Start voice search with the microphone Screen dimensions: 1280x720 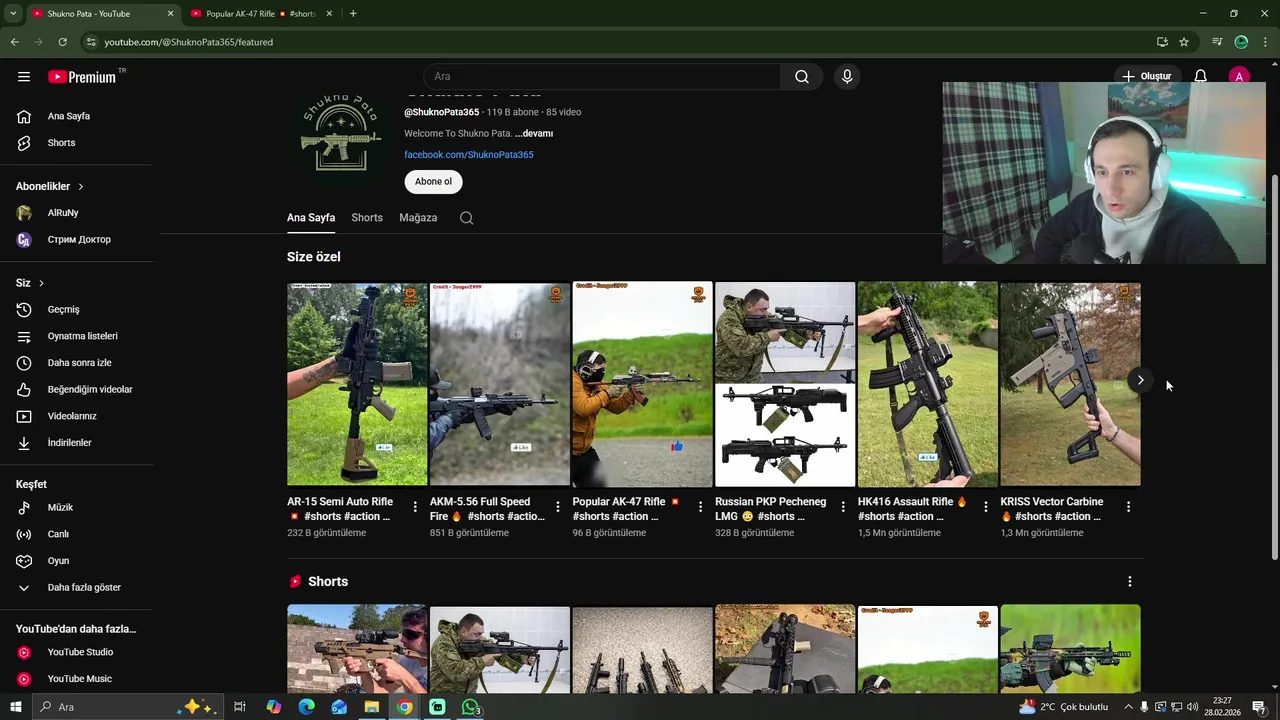(x=847, y=76)
